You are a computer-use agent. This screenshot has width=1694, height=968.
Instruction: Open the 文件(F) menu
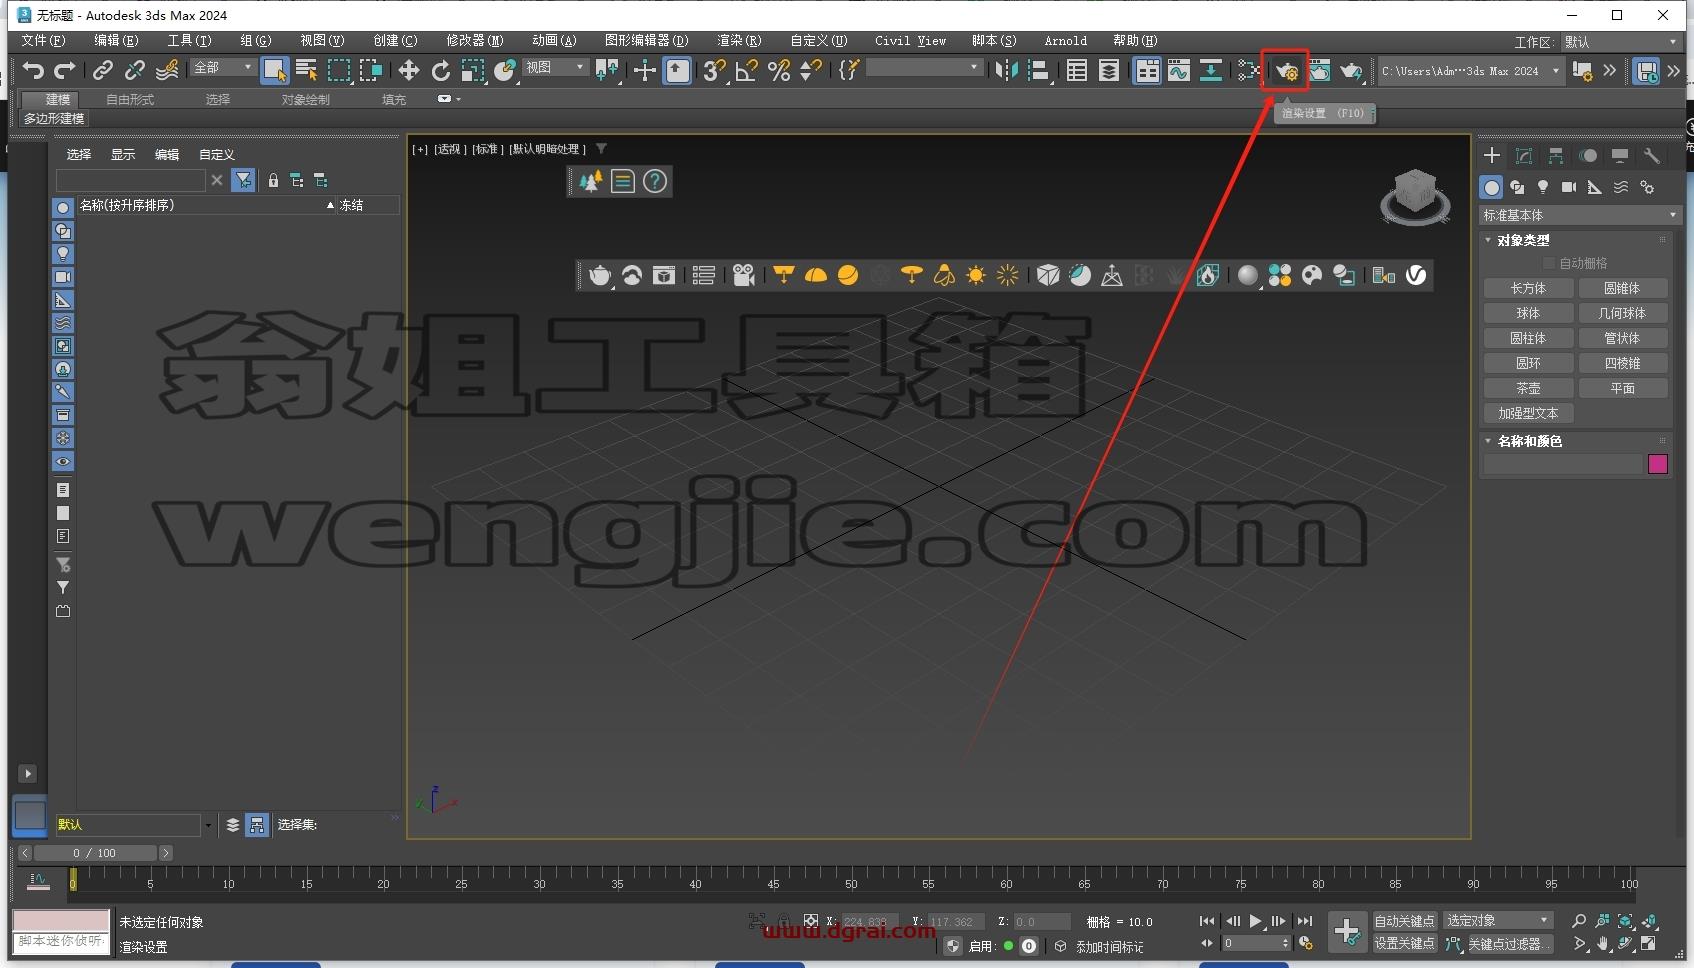[x=43, y=41]
